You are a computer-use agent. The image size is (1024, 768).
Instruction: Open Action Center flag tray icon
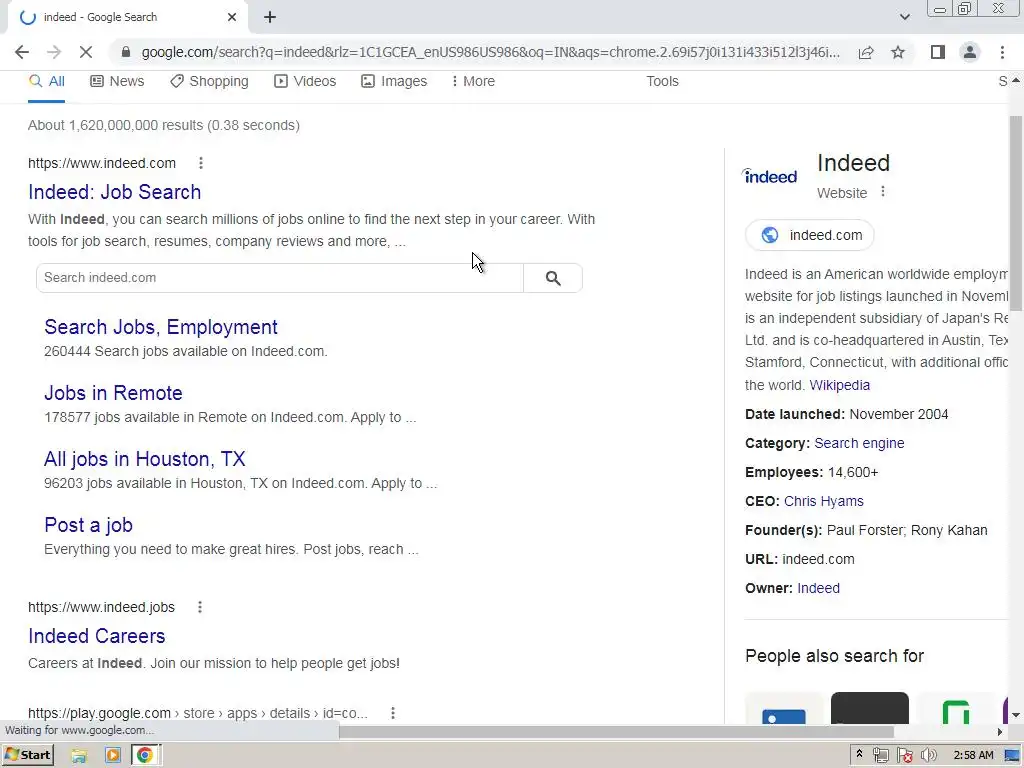tap(904, 756)
